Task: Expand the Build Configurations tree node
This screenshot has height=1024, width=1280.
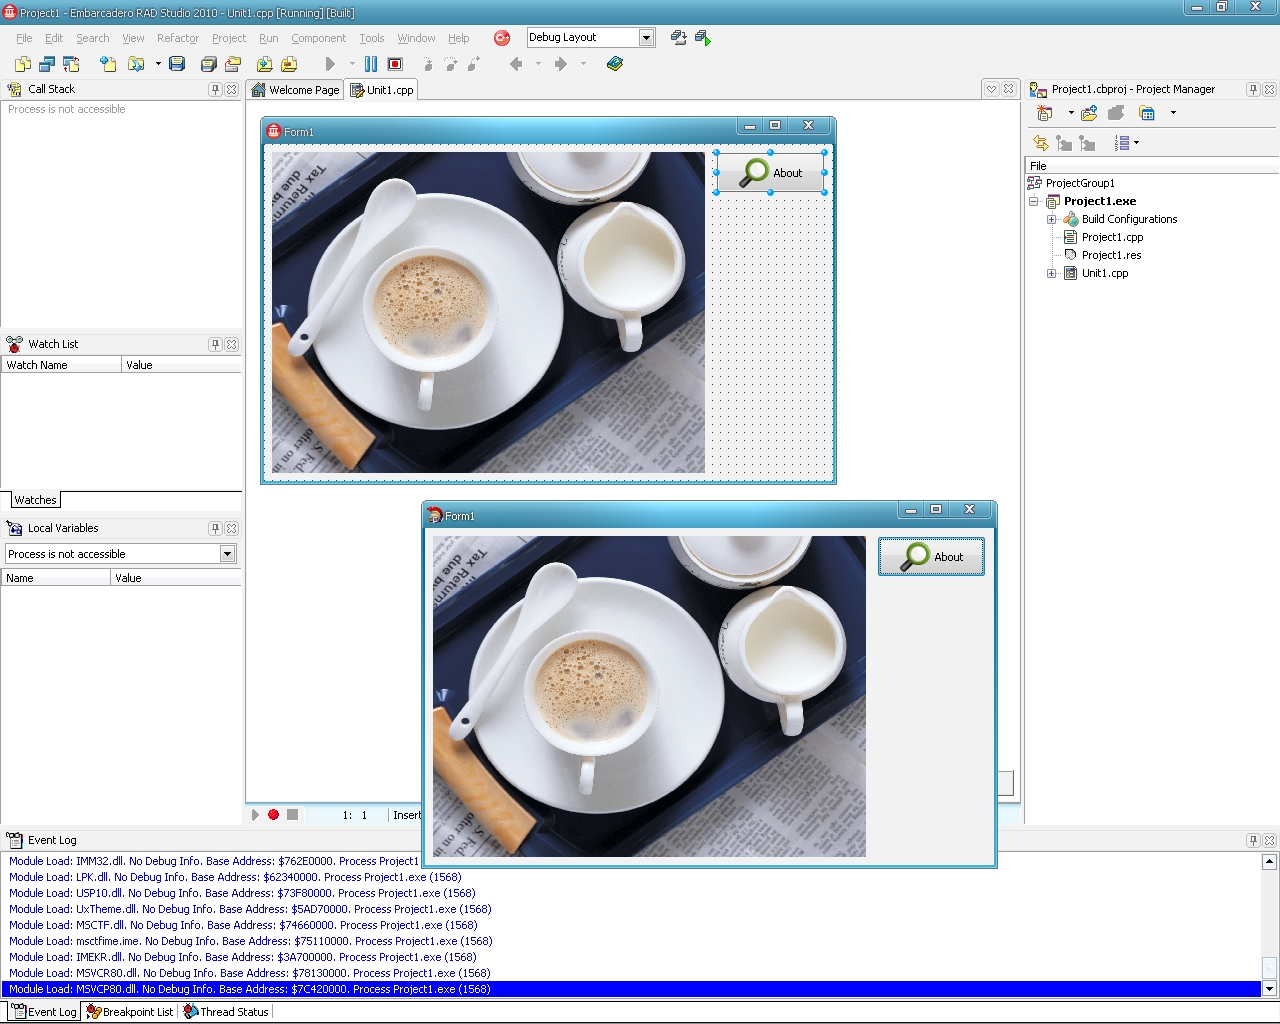Action: (x=1051, y=219)
